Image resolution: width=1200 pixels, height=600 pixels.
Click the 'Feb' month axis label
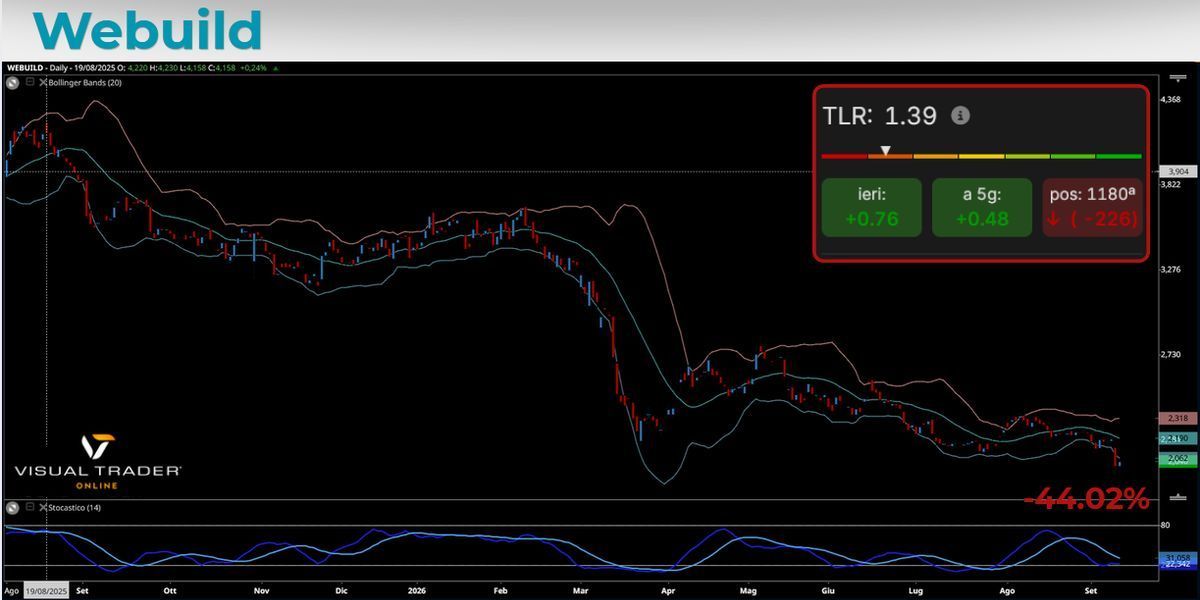click(502, 590)
